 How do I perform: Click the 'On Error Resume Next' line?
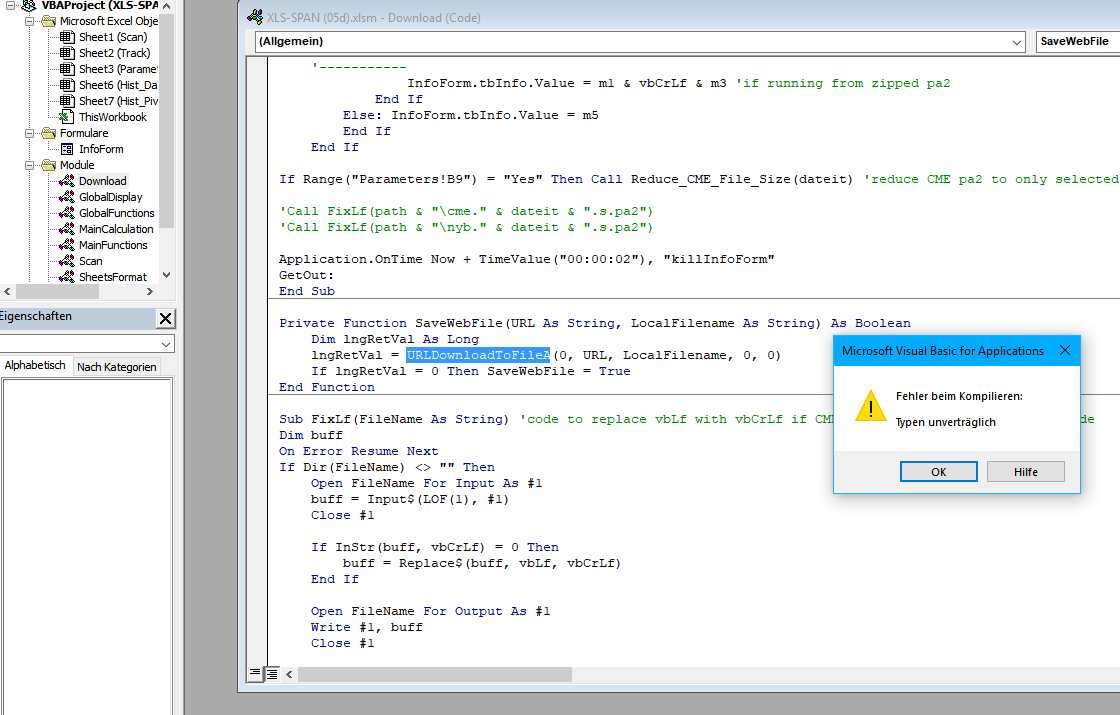pos(359,451)
